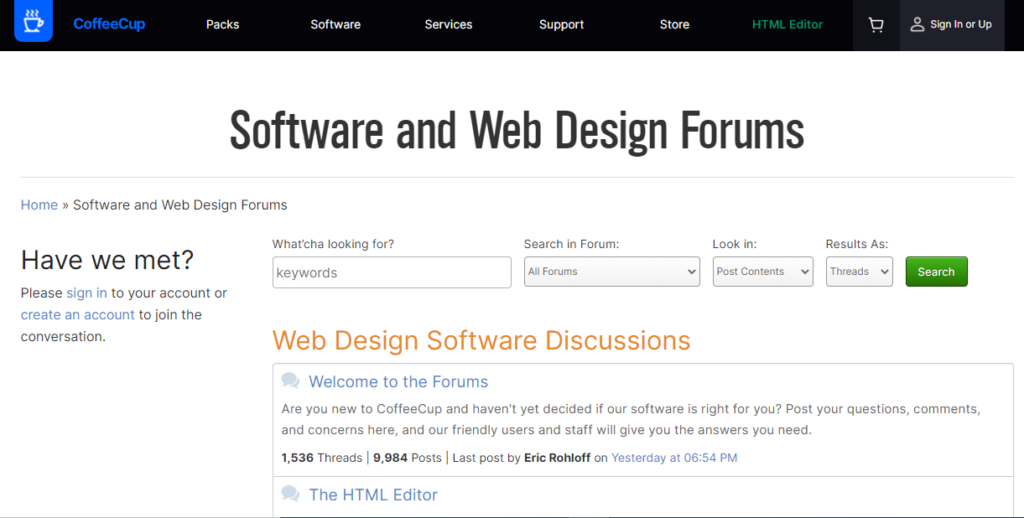Click the Have we met? heading

click(107, 260)
